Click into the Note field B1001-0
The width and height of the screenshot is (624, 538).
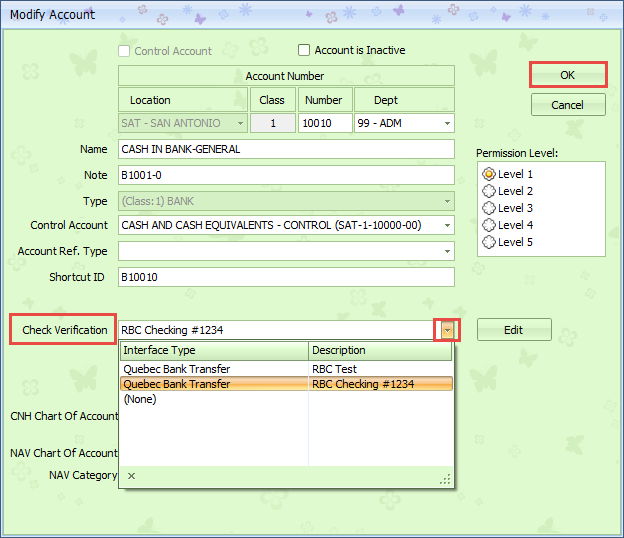coord(286,175)
